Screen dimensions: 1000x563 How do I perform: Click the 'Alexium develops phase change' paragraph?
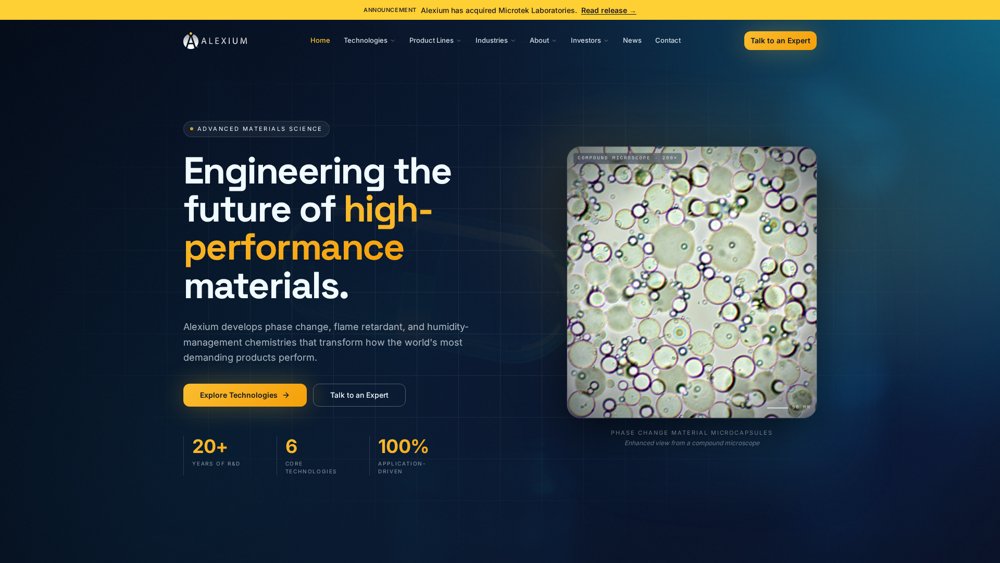coord(326,342)
